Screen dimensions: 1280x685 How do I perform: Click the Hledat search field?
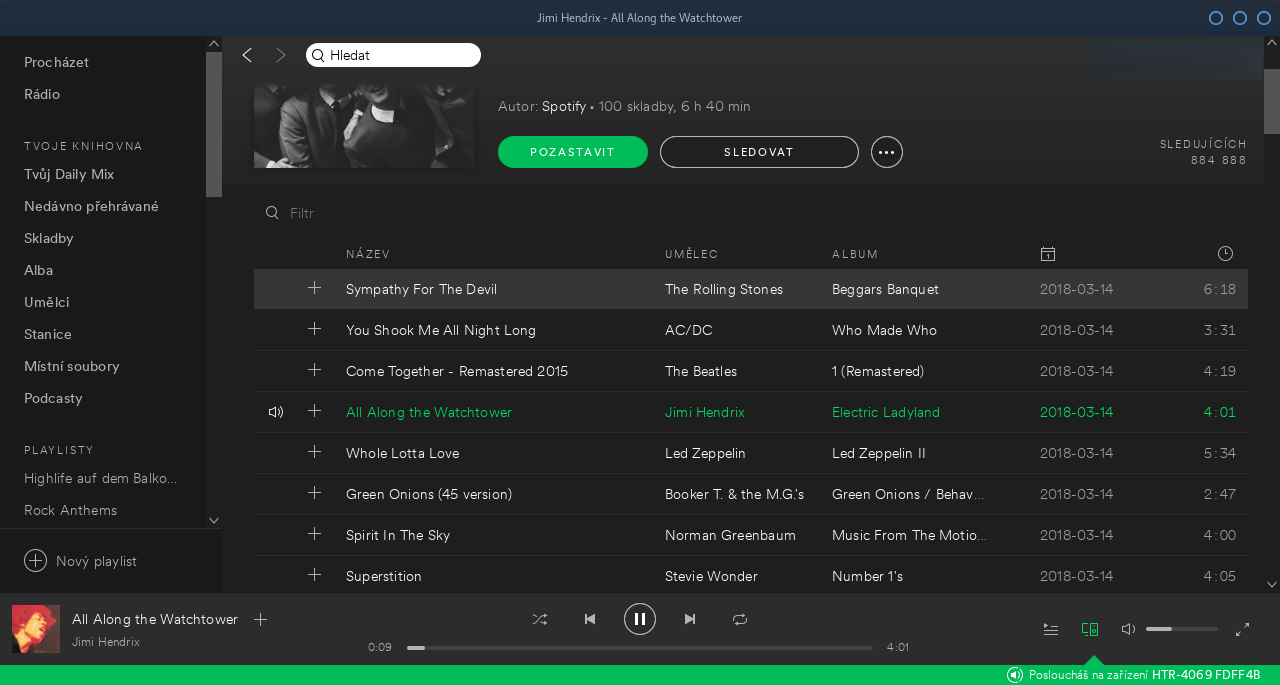tap(393, 55)
